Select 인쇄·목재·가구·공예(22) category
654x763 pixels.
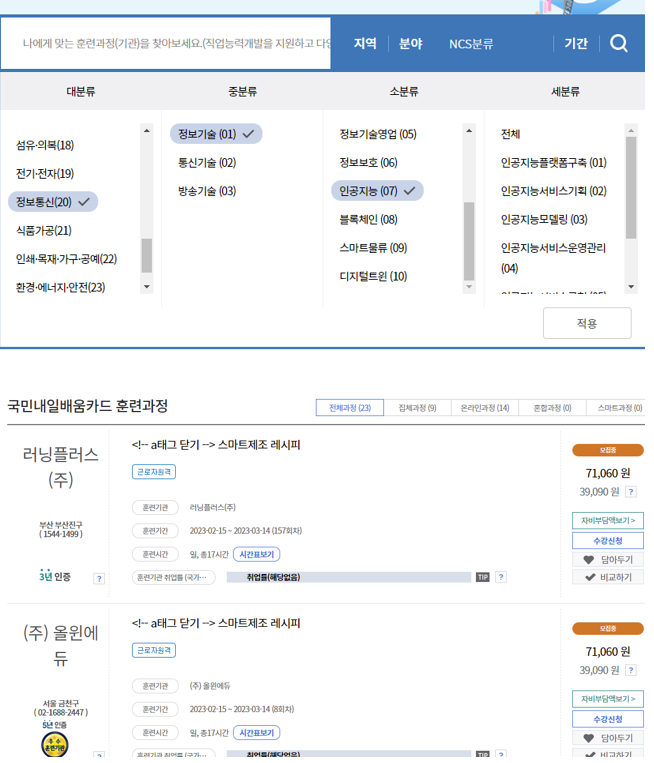tap(66, 258)
